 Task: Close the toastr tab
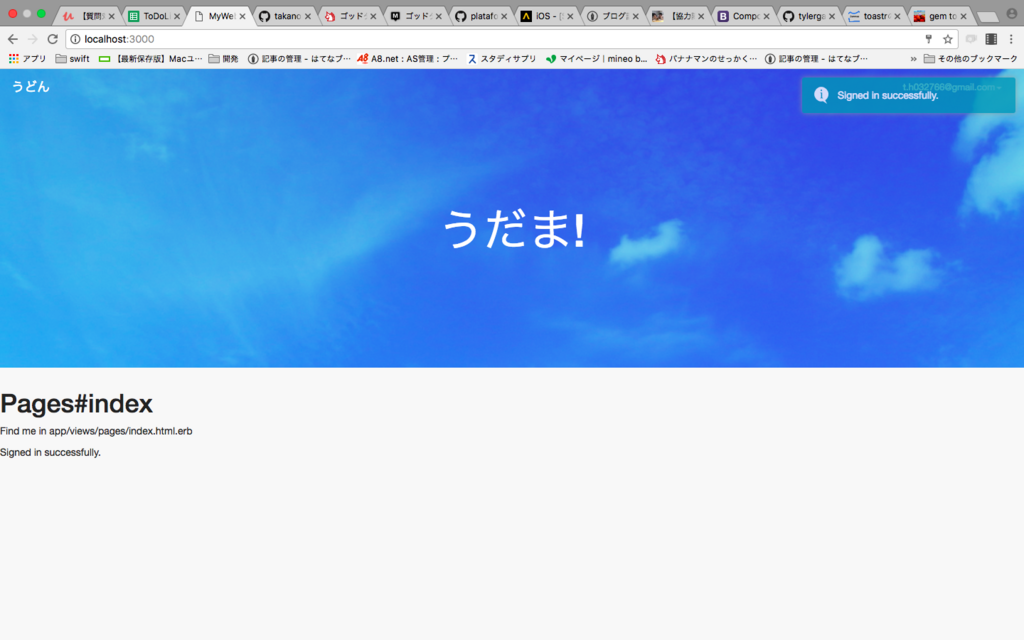(897, 16)
